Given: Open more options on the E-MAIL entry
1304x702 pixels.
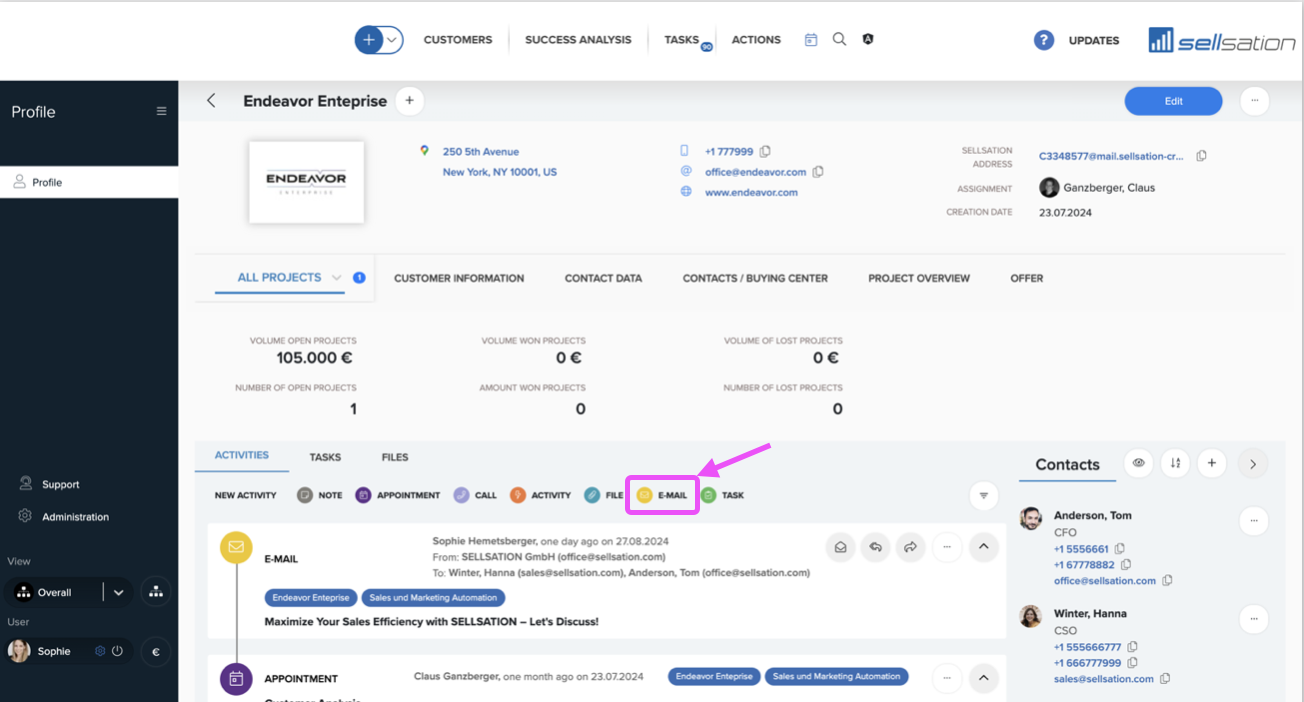Looking at the screenshot, I should (947, 547).
